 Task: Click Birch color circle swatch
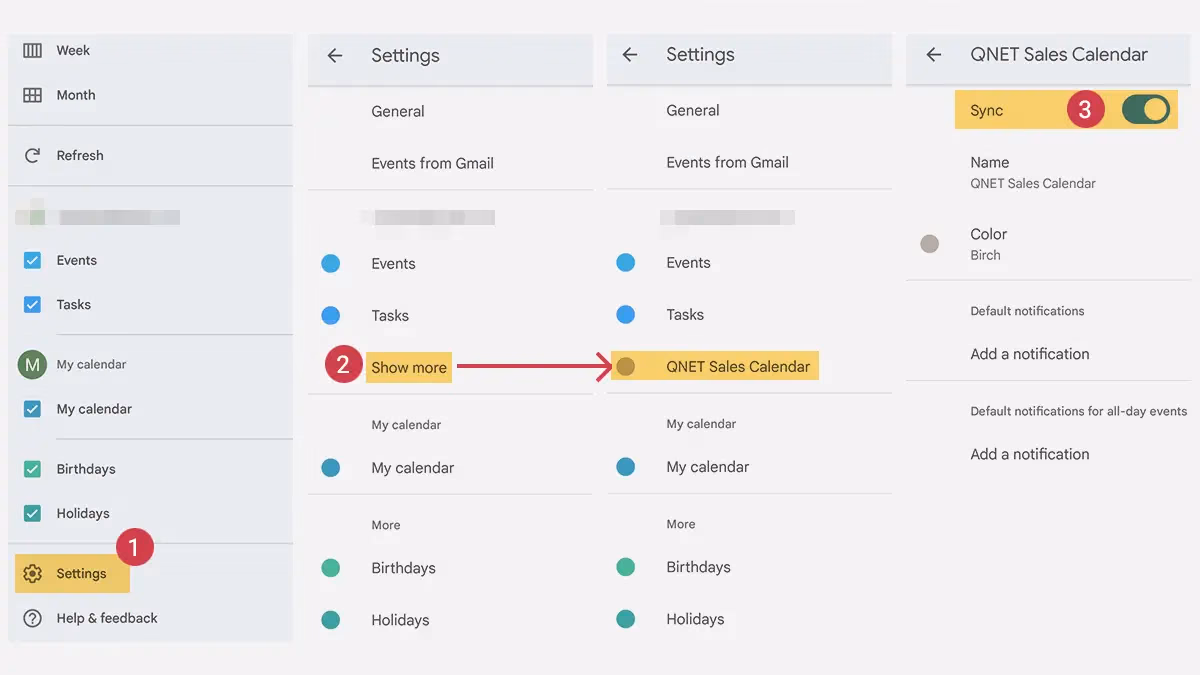click(x=930, y=243)
